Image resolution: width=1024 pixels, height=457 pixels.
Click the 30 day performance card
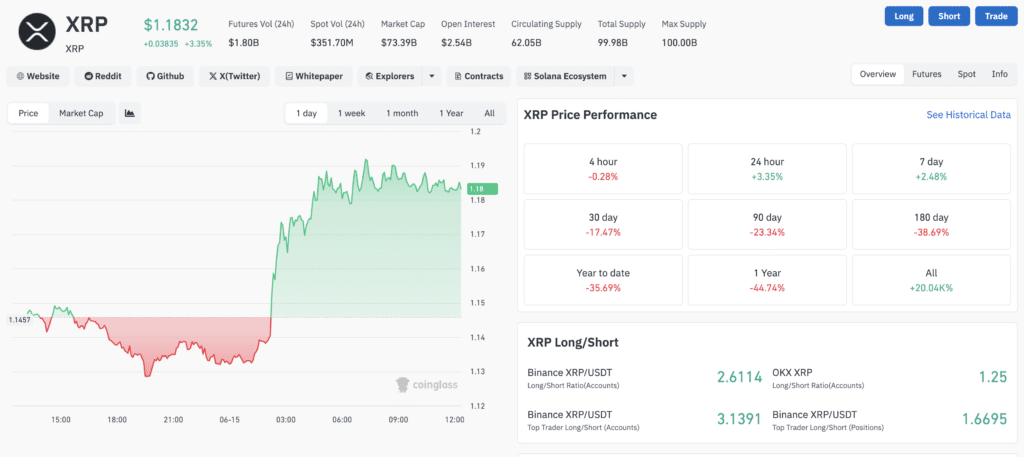pos(603,224)
